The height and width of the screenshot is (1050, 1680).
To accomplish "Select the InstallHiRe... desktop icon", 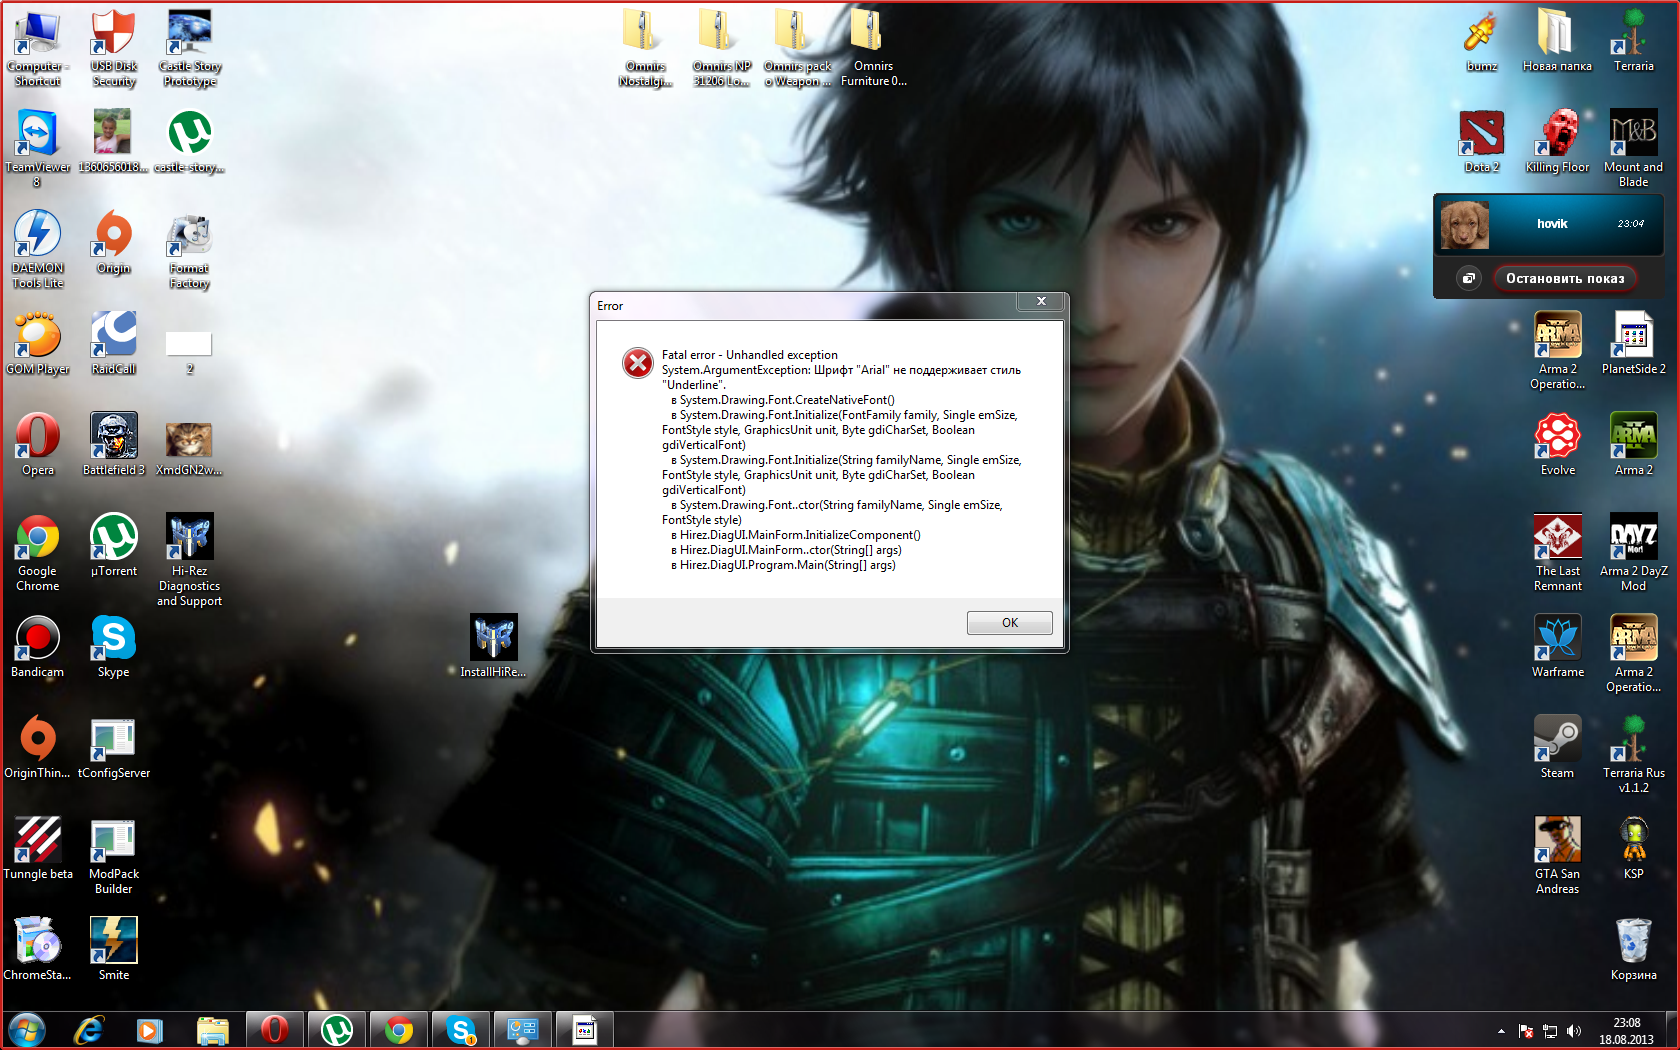I will coord(494,647).
